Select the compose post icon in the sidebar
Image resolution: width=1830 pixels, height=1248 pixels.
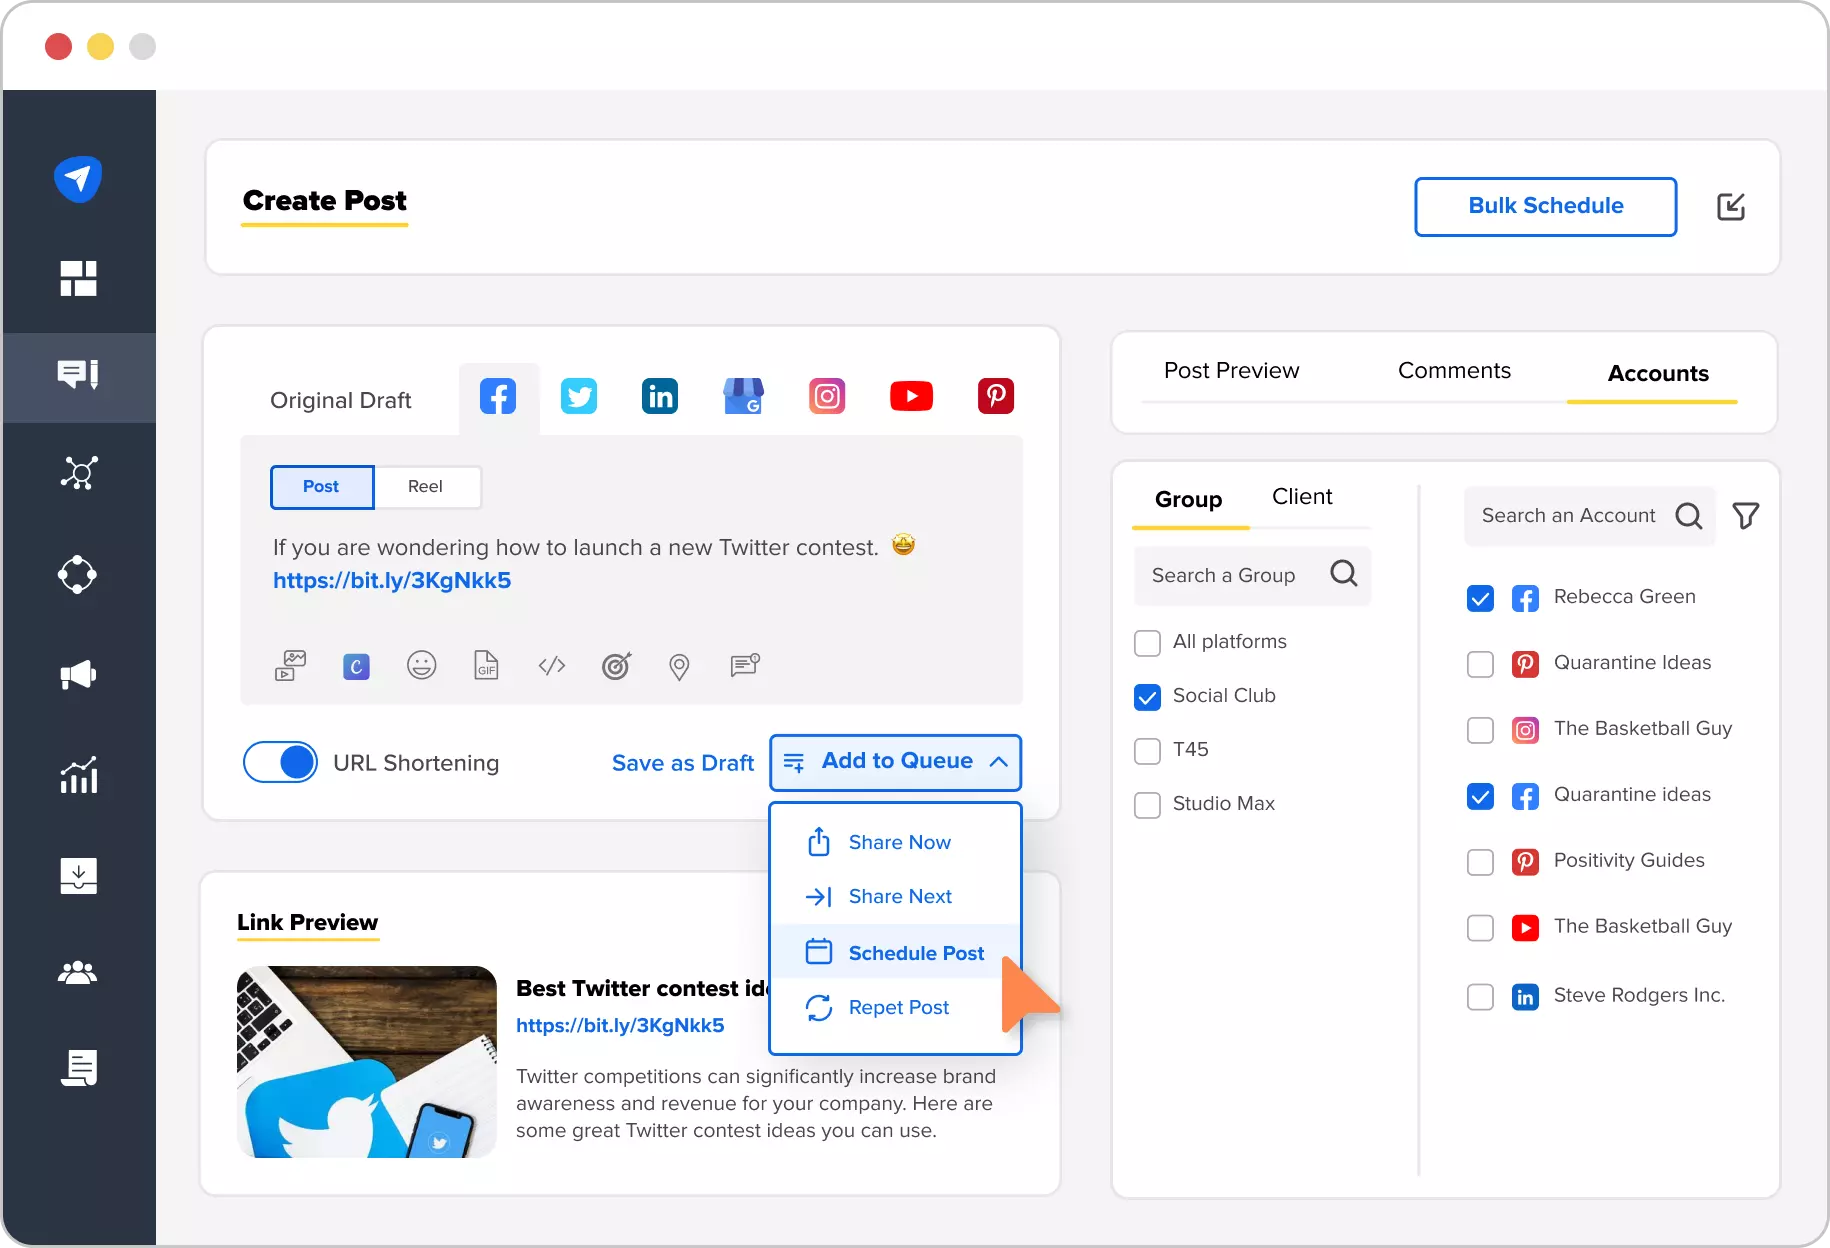point(78,375)
